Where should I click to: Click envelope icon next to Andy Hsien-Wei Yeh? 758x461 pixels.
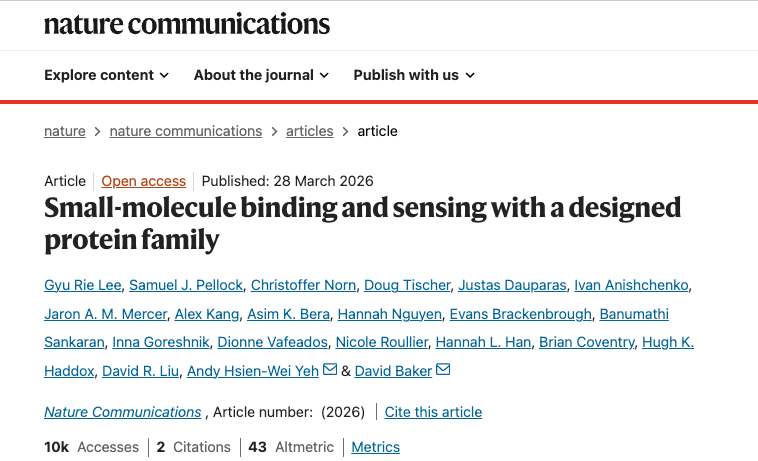[x=329, y=371]
